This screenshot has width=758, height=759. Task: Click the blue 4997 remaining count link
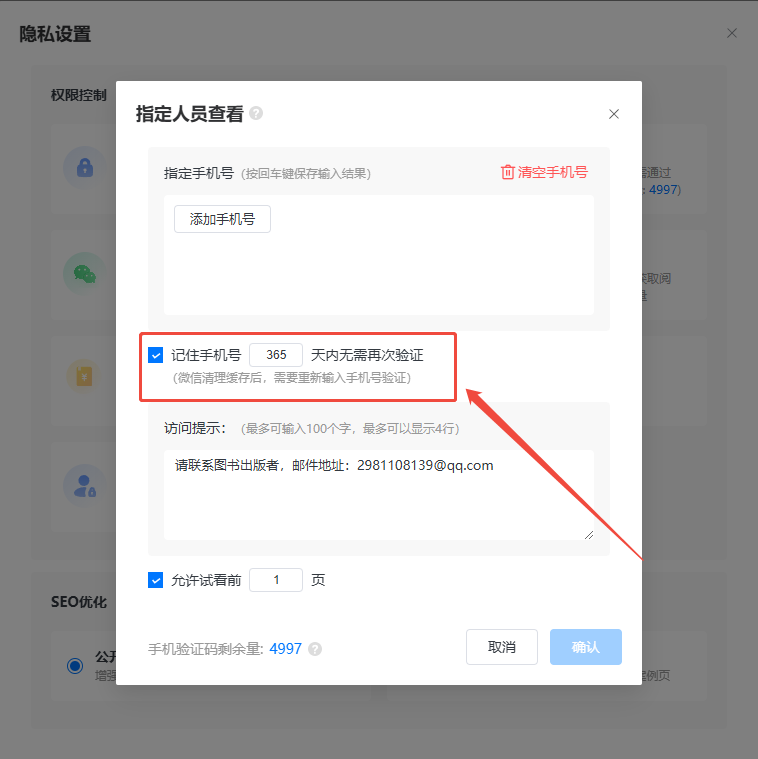(285, 649)
